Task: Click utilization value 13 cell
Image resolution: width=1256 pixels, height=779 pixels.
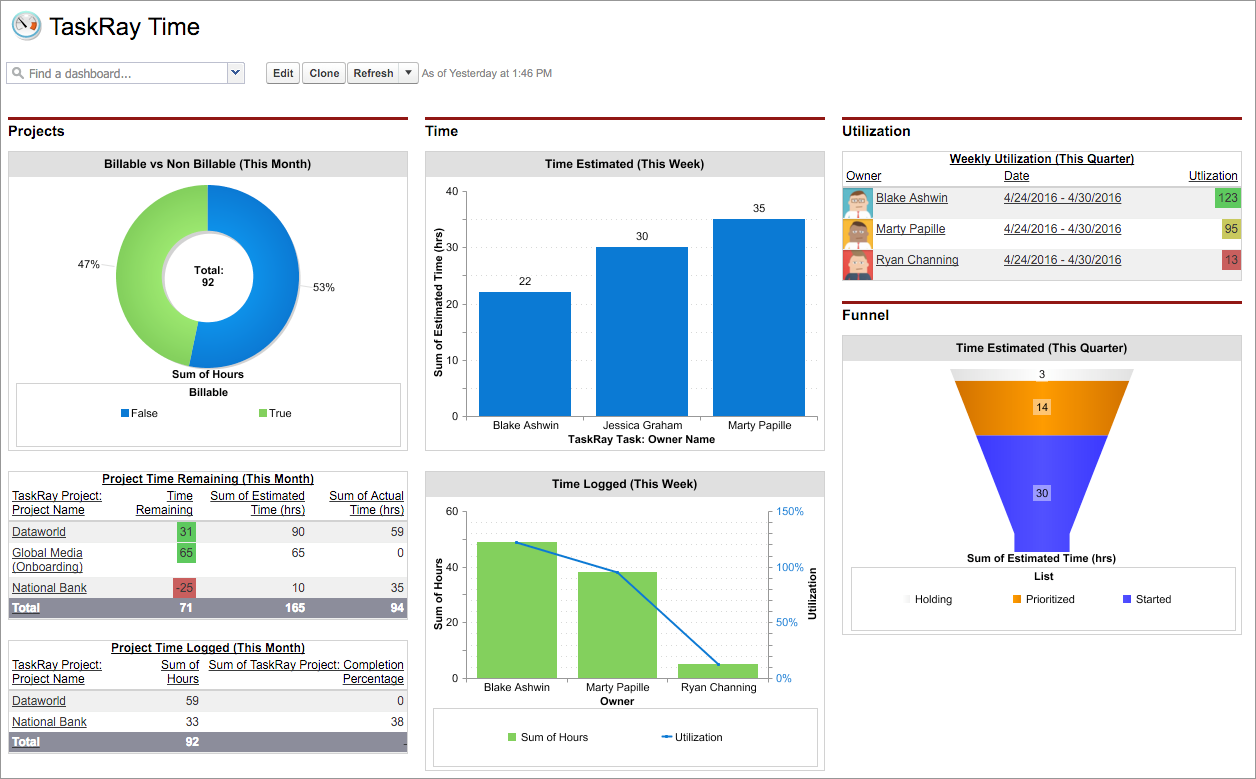Action: (1231, 260)
